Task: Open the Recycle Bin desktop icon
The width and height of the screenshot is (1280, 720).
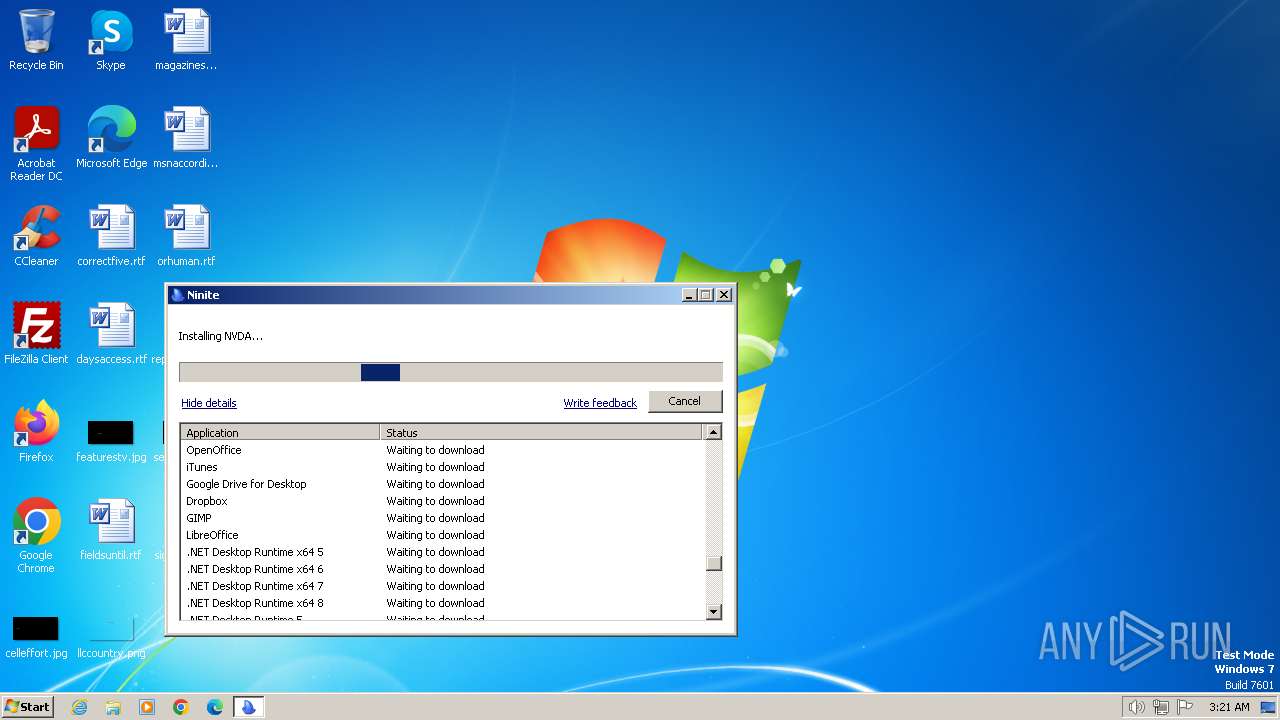Action: (36, 40)
